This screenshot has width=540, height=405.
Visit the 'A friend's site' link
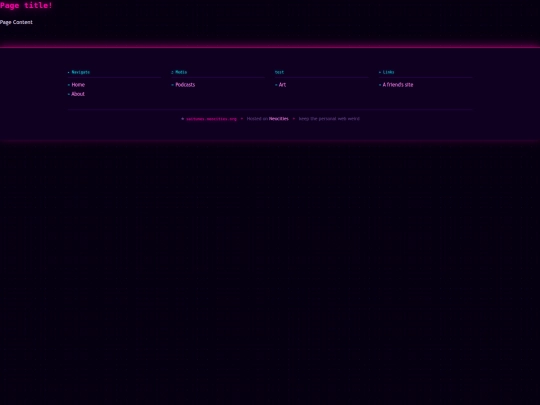(398, 85)
